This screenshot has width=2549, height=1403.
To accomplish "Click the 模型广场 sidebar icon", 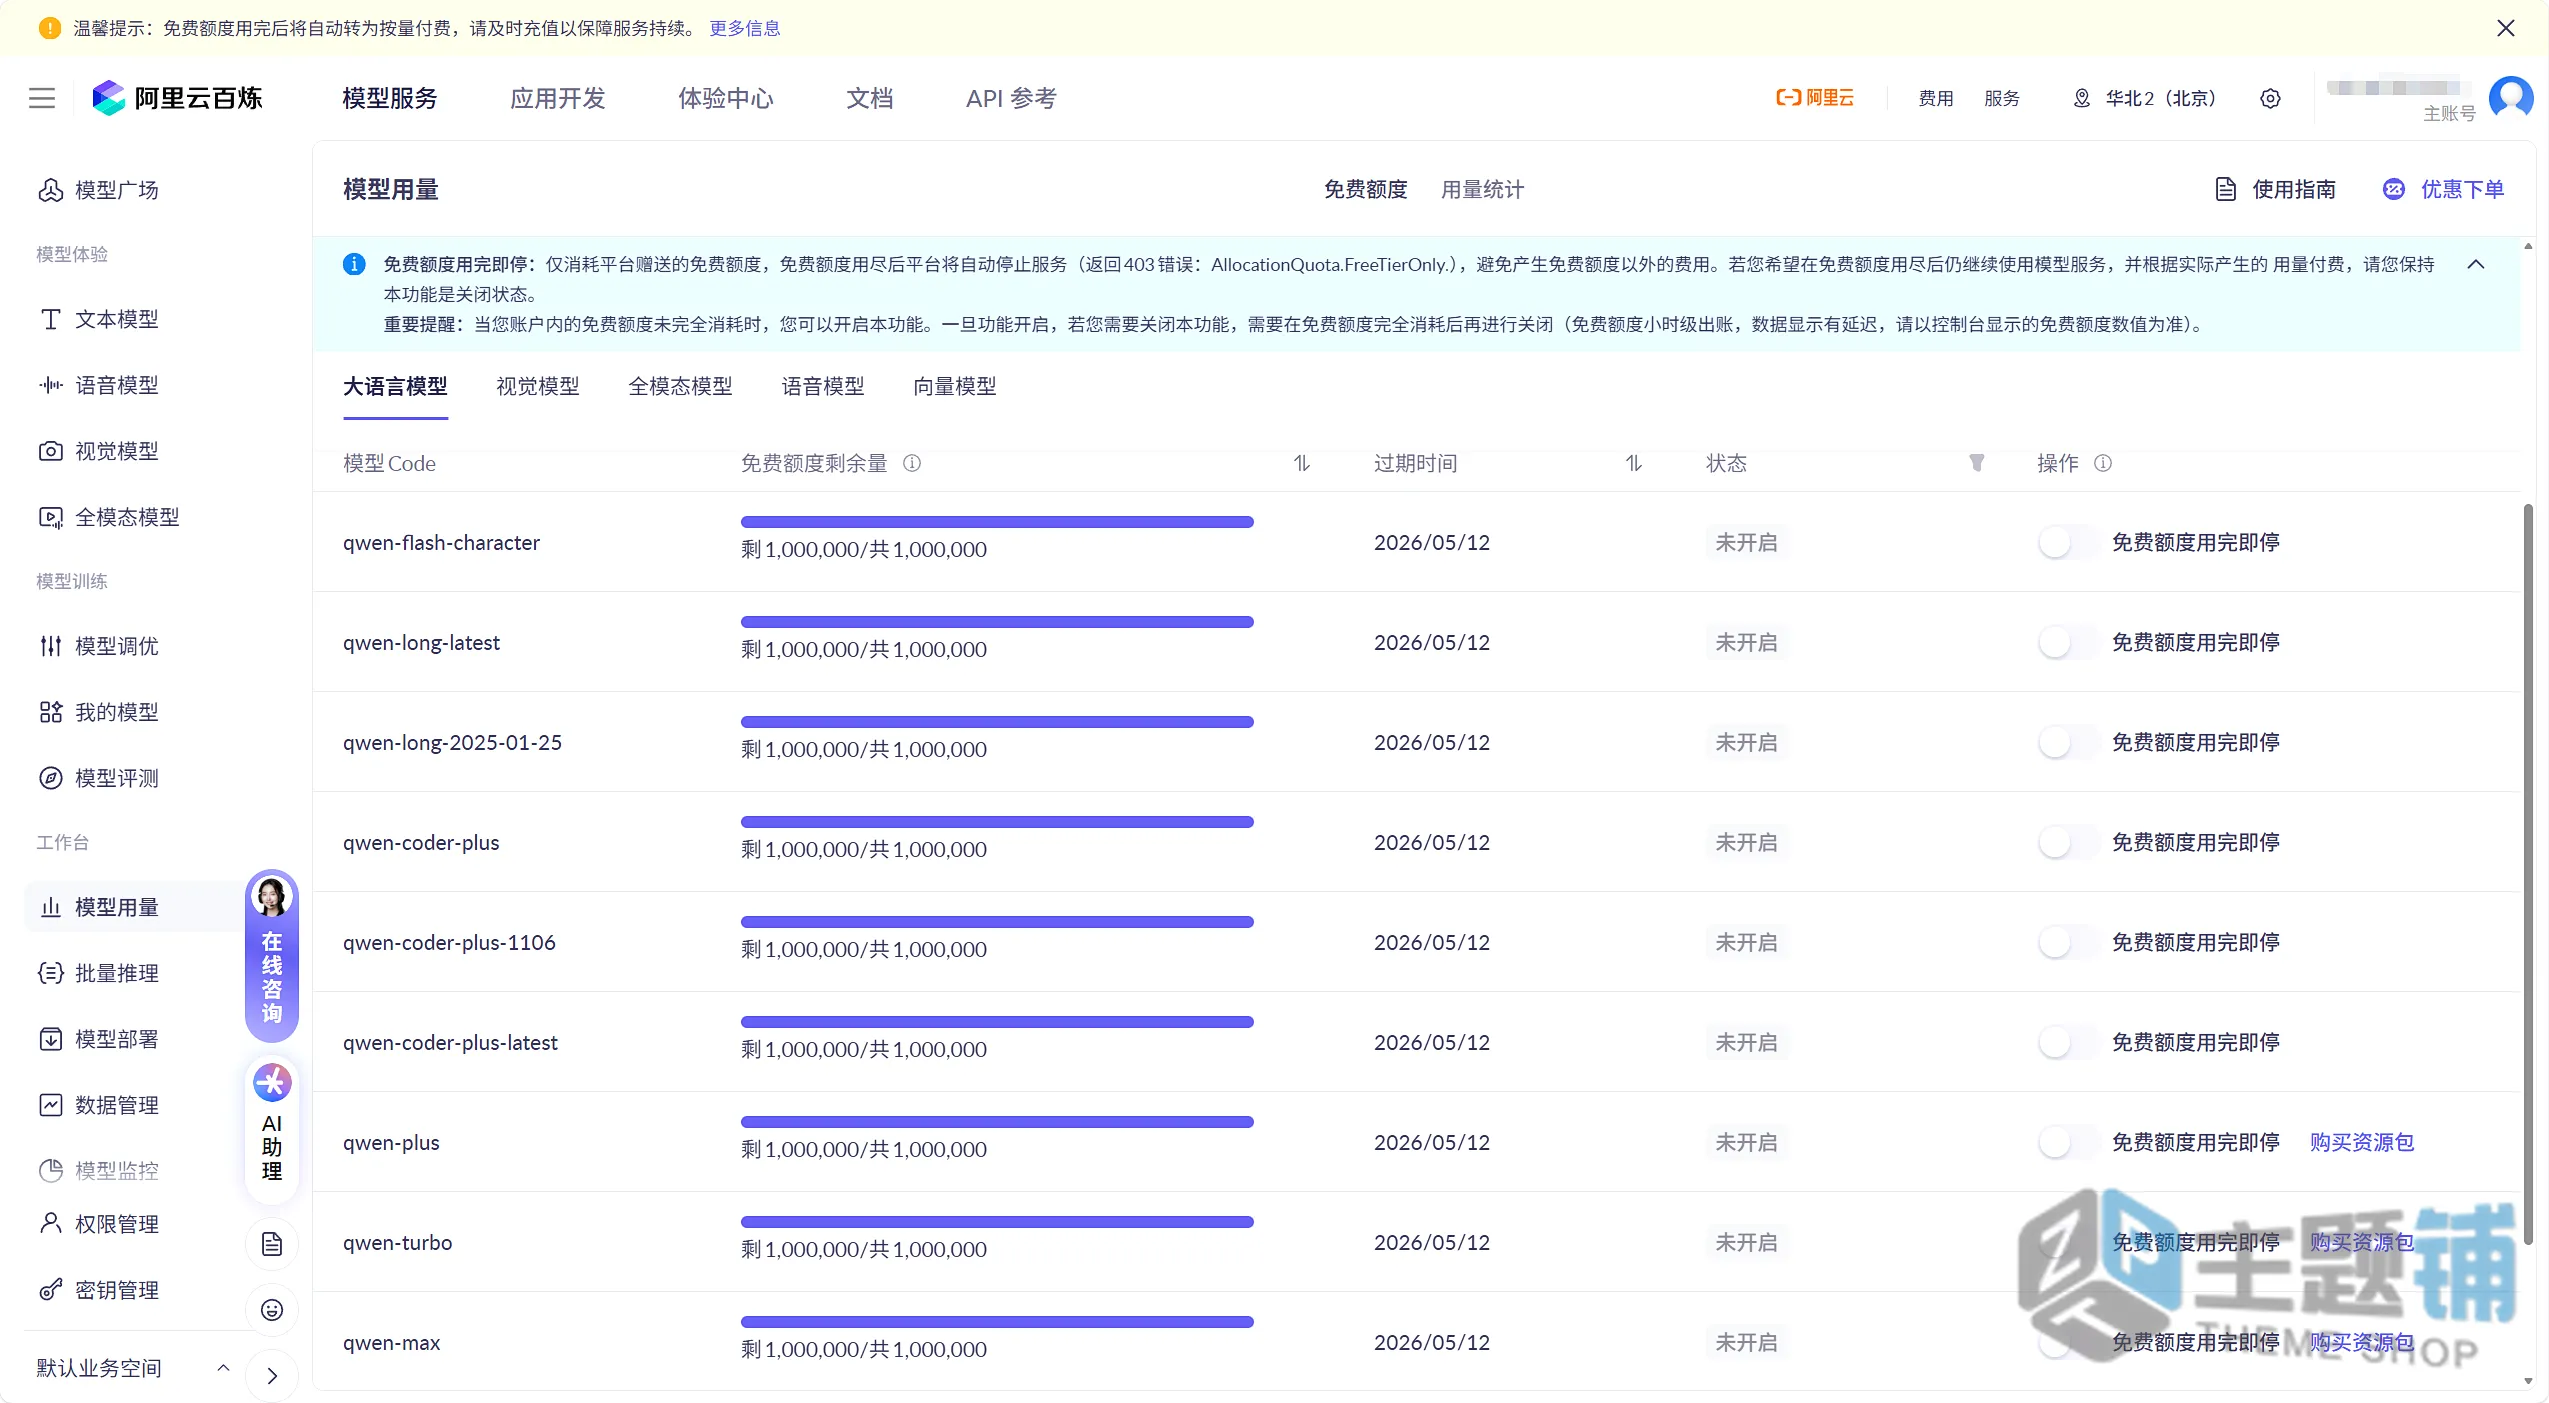I will pos(50,190).
